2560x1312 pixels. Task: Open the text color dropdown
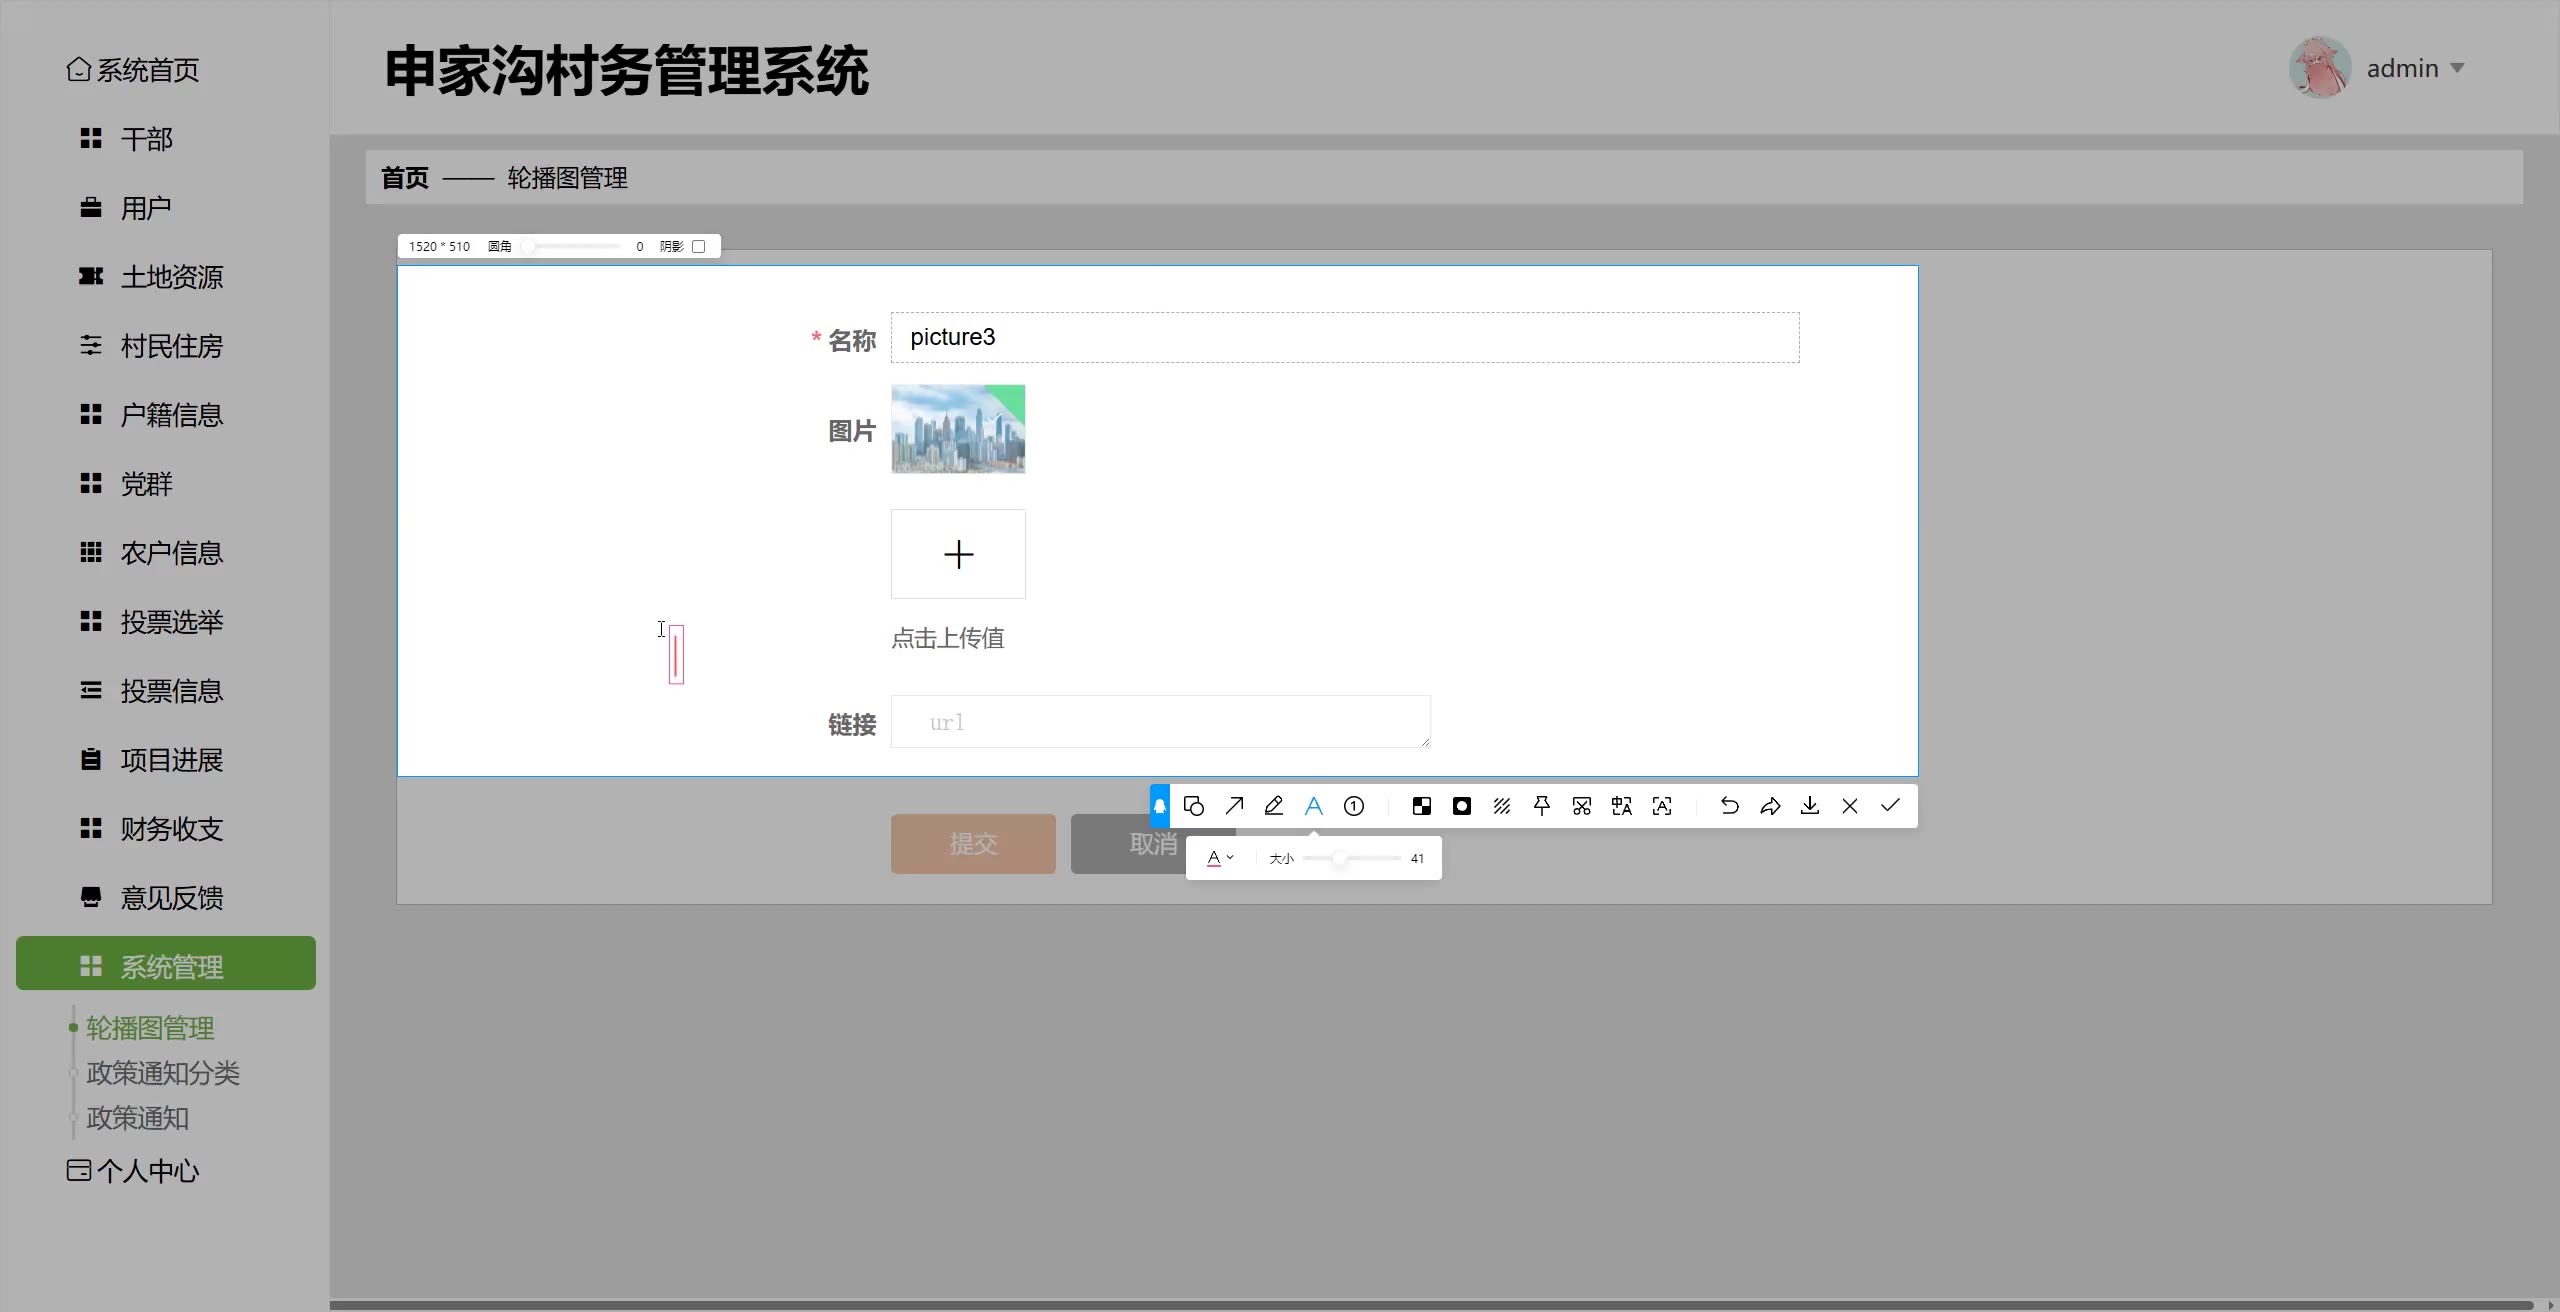point(1220,858)
